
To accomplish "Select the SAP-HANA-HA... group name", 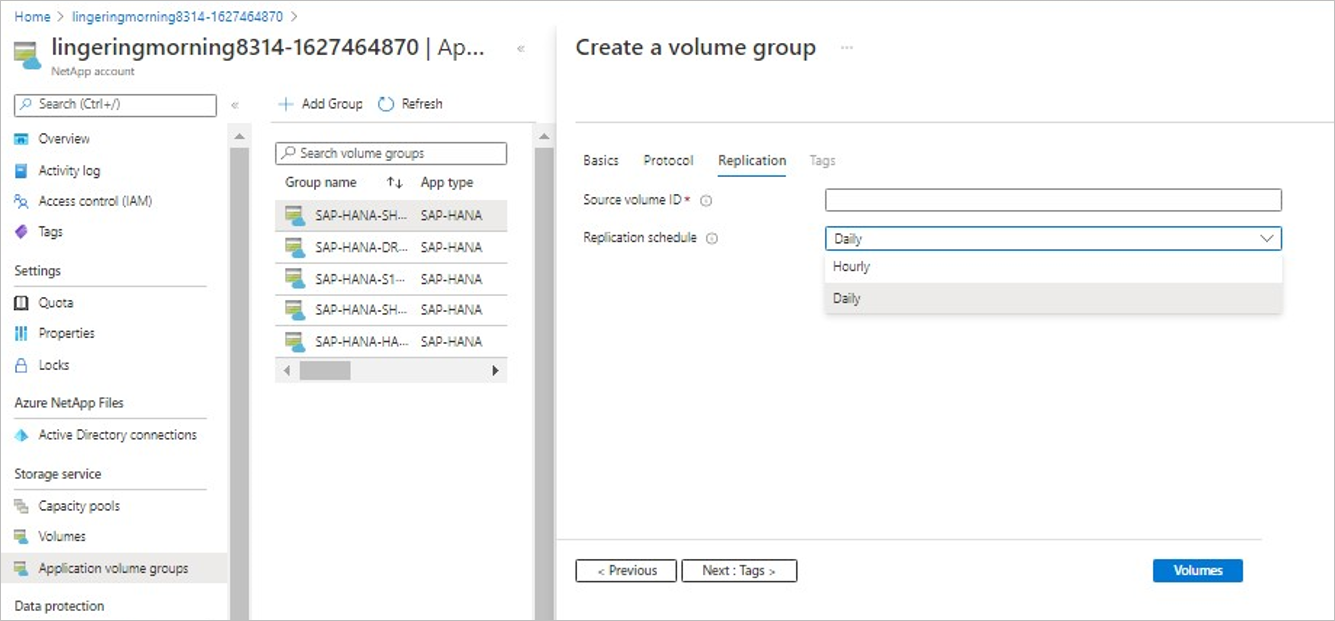I will (362, 341).
